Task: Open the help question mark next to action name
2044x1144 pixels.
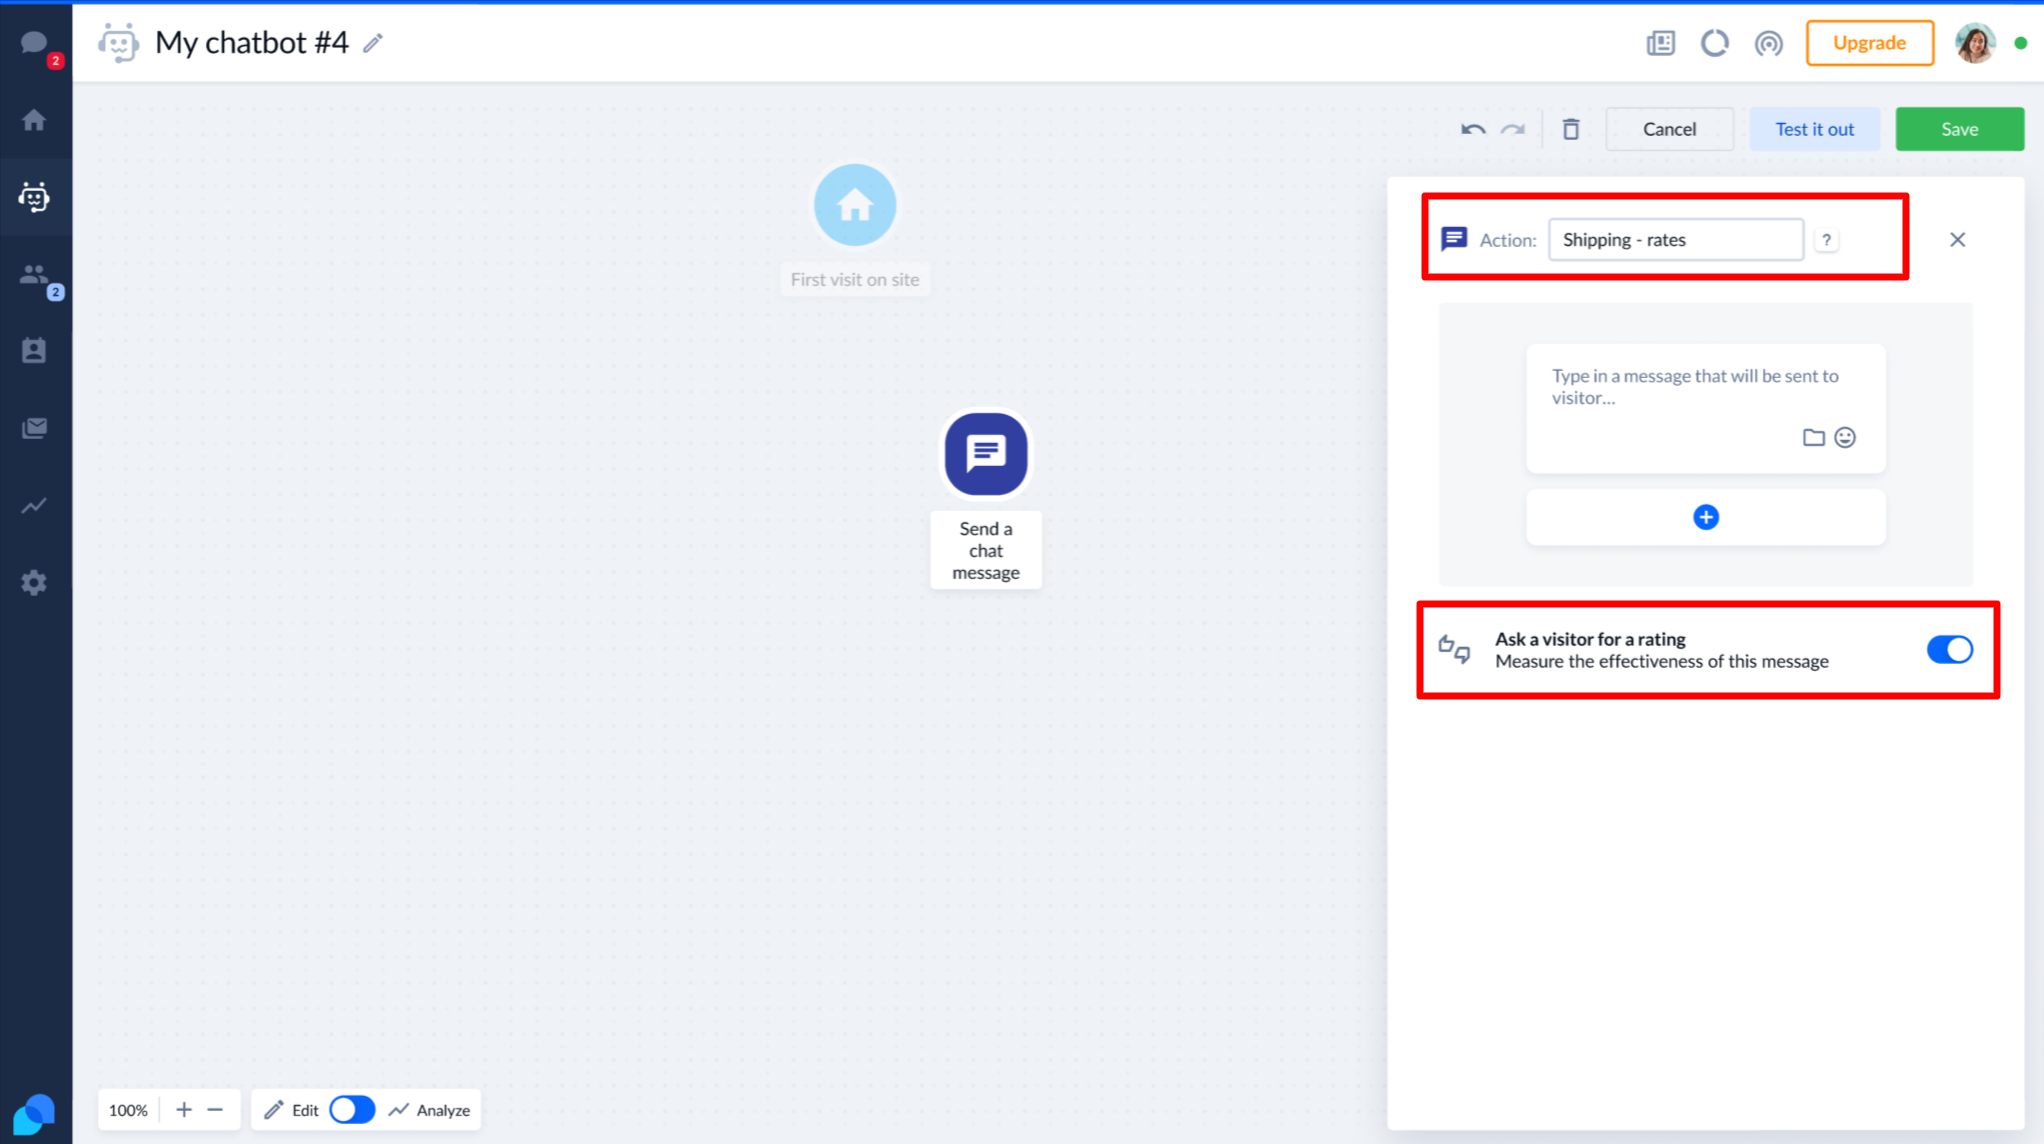Action: pos(1826,240)
